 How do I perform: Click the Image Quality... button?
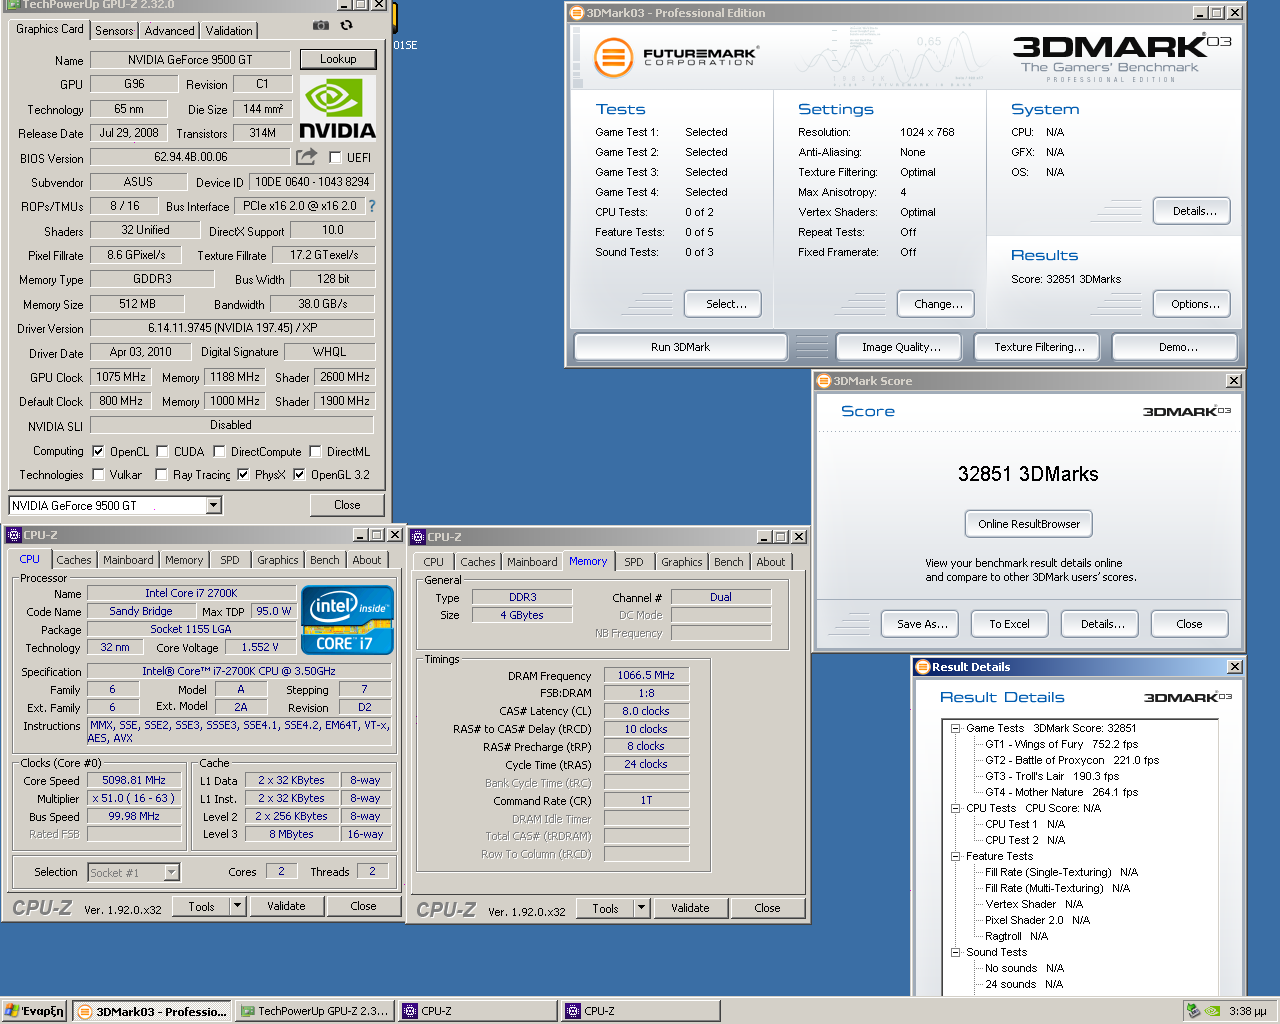point(901,347)
